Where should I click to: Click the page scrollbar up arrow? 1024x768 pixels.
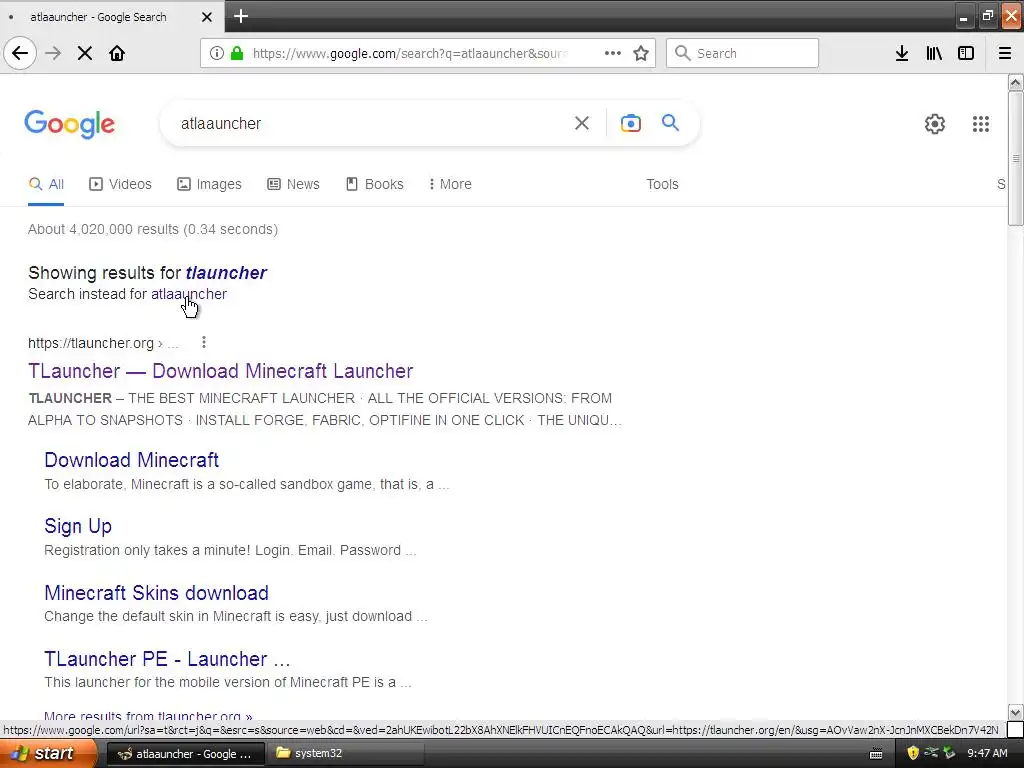1015,82
